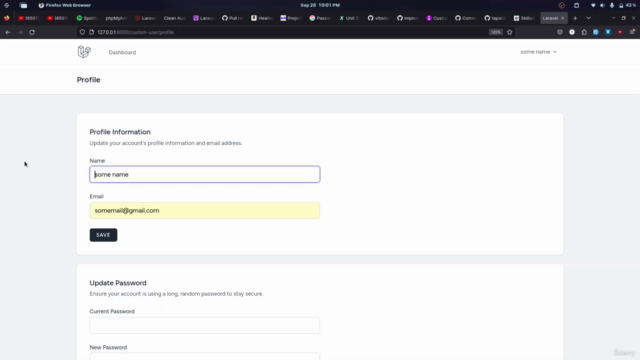Image resolution: width=640 pixels, height=360 pixels.
Task: Switch to the Pull request GitHub tab
Action: point(233,18)
